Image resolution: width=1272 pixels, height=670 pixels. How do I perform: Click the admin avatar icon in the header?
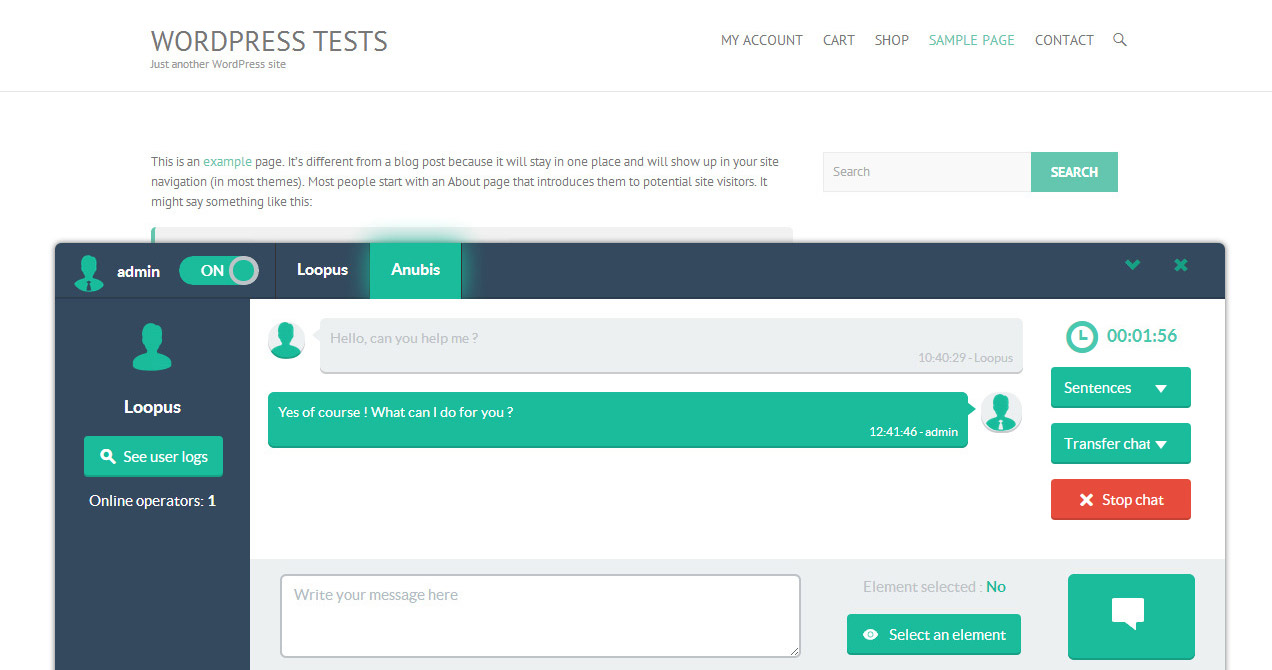(x=88, y=271)
